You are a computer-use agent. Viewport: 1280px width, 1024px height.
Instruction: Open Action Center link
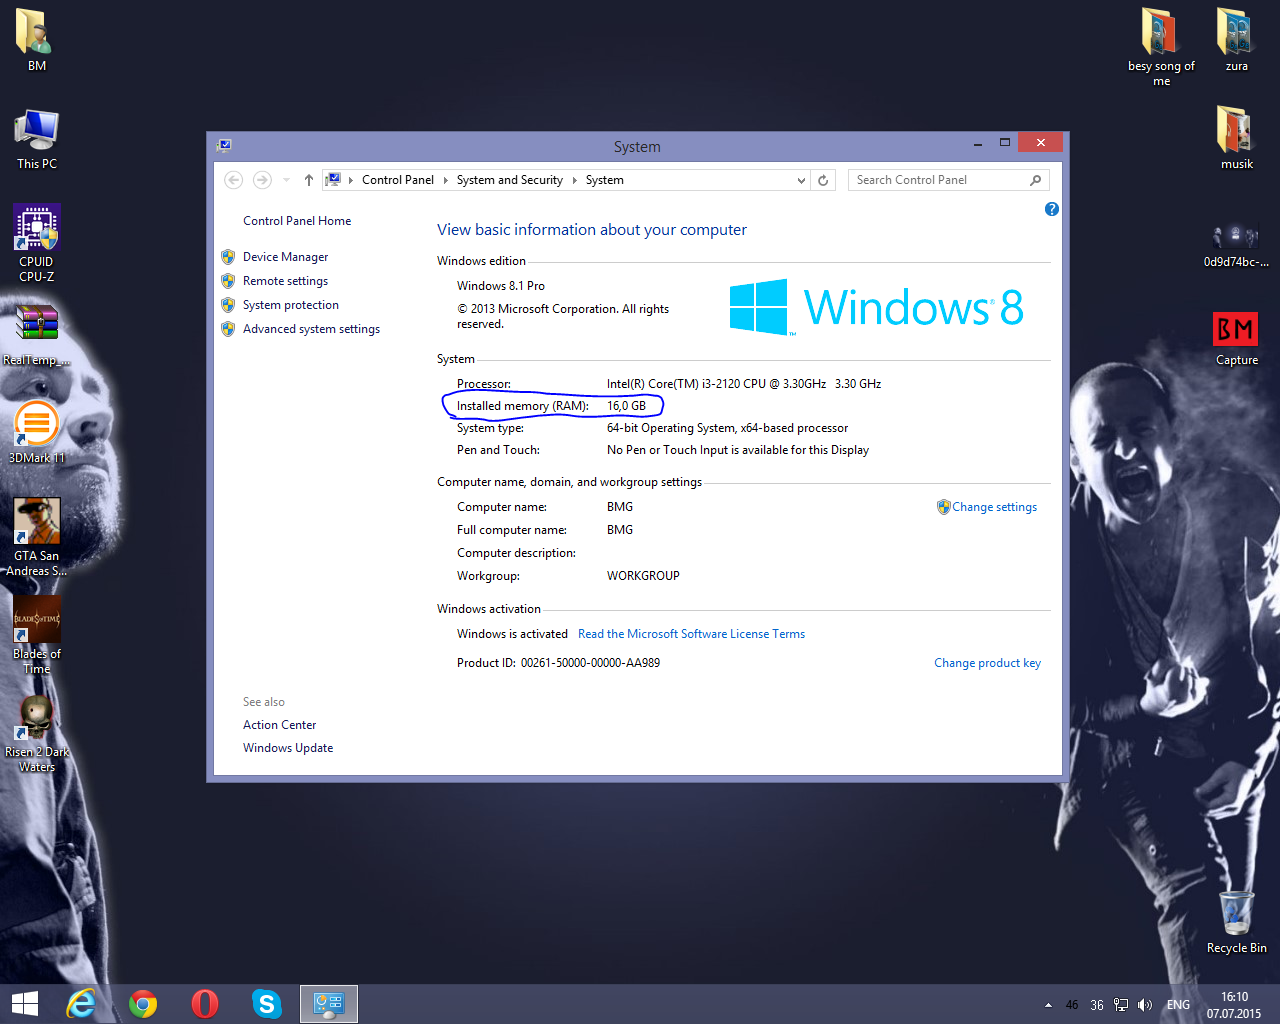(279, 725)
